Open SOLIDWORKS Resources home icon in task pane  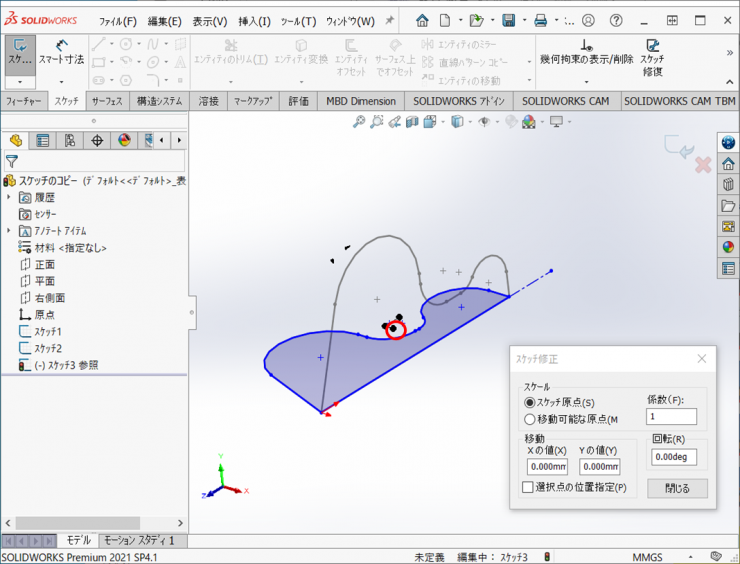(x=728, y=163)
